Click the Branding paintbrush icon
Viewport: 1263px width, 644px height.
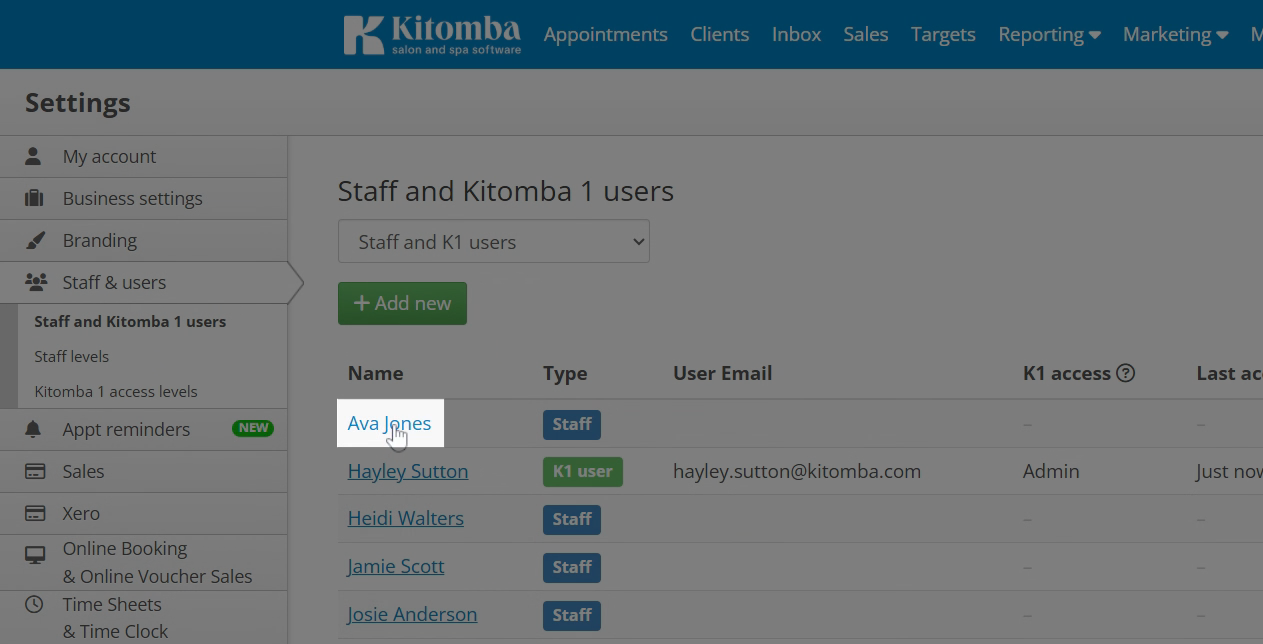click(35, 240)
